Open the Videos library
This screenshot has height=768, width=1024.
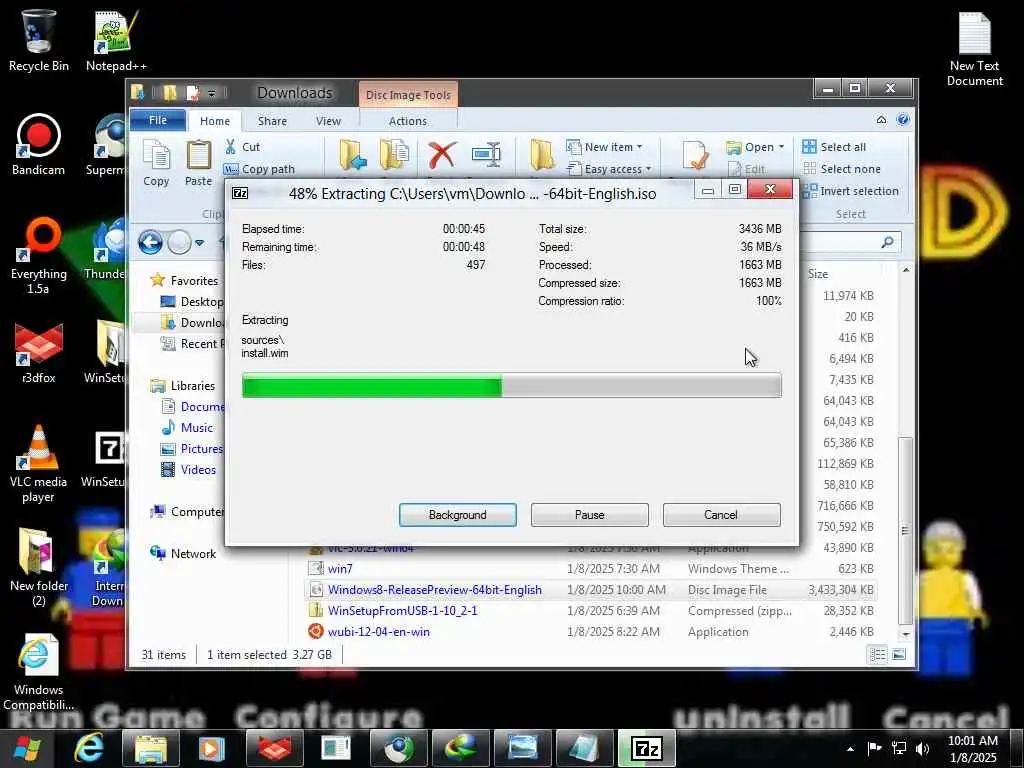tap(188, 470)
